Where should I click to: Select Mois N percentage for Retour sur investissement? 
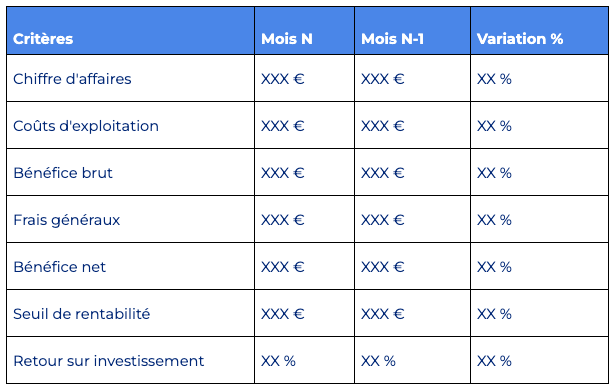[304, 360]
